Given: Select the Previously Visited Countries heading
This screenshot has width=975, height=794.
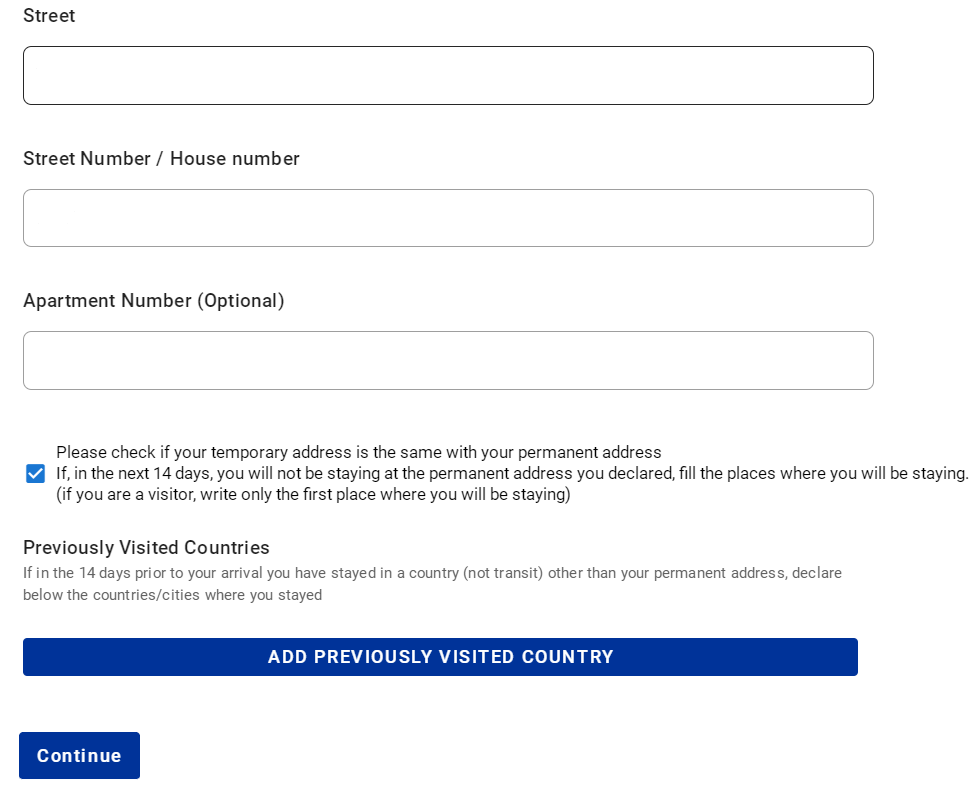Looking at the screenshot, I should [x=146, y=548].
